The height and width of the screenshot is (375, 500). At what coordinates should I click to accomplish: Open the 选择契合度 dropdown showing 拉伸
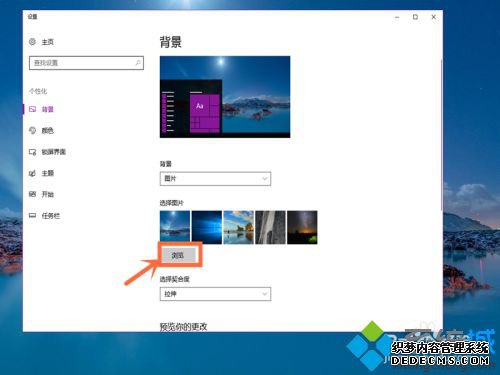215,294
